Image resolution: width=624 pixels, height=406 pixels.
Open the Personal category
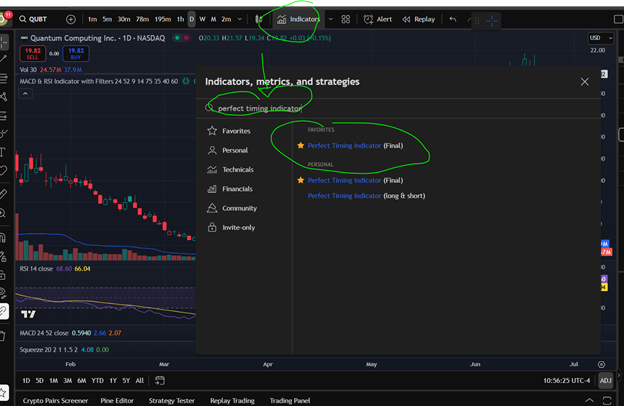point(228,150)
